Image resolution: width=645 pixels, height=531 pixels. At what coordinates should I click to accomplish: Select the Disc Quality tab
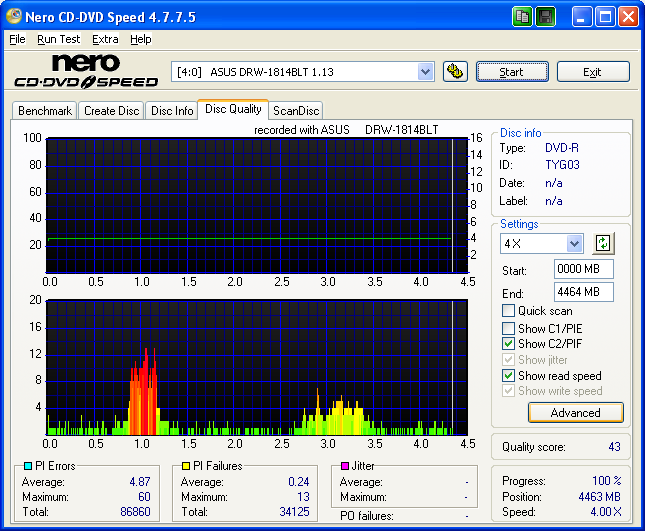click(233, 109)
